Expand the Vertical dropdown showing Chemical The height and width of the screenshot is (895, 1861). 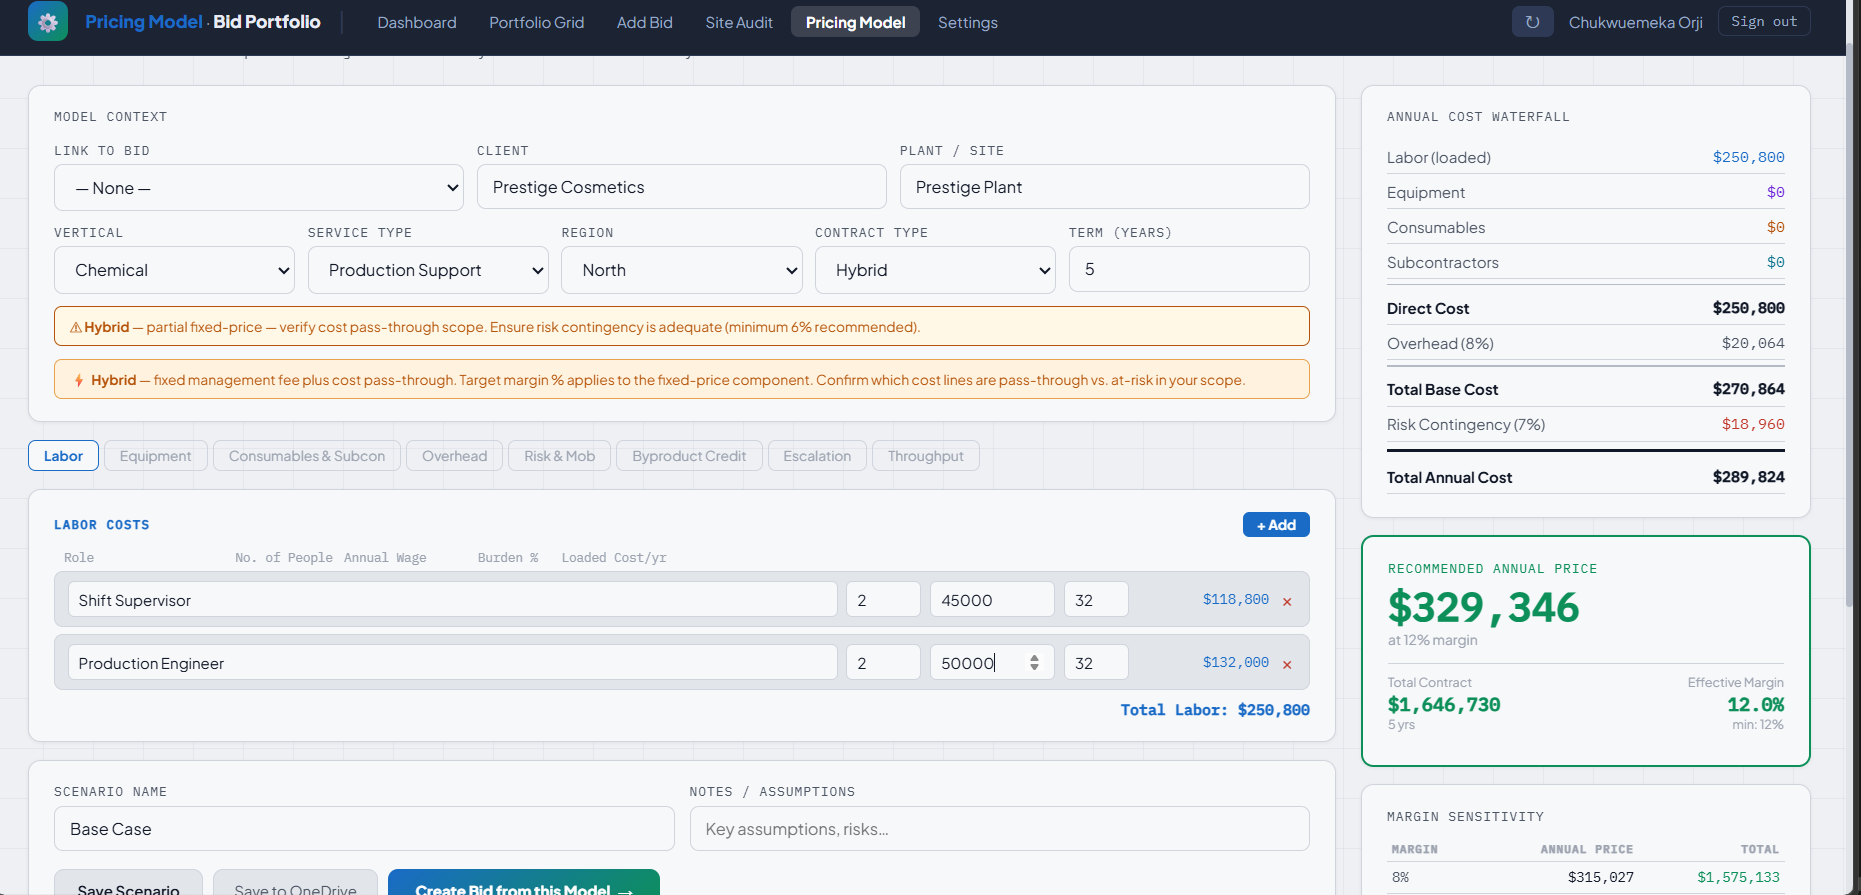[x=174, y=270]
